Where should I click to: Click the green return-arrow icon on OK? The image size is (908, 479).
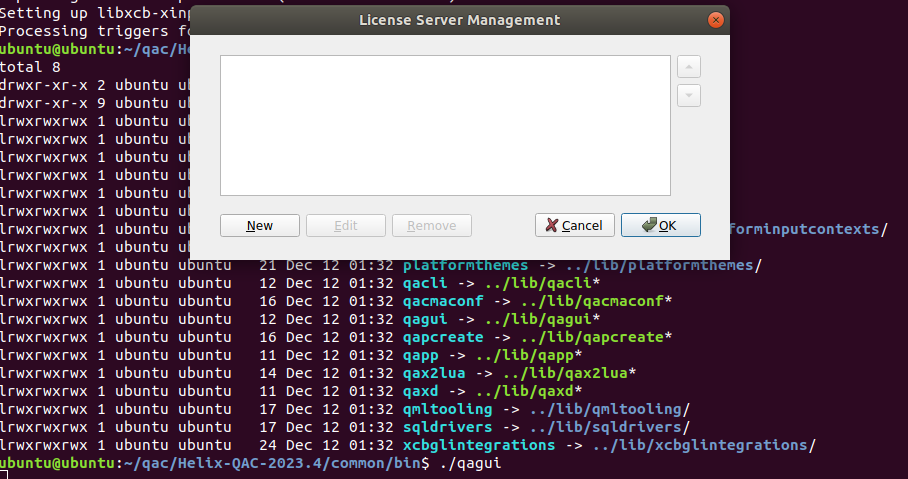click(649, 226)
